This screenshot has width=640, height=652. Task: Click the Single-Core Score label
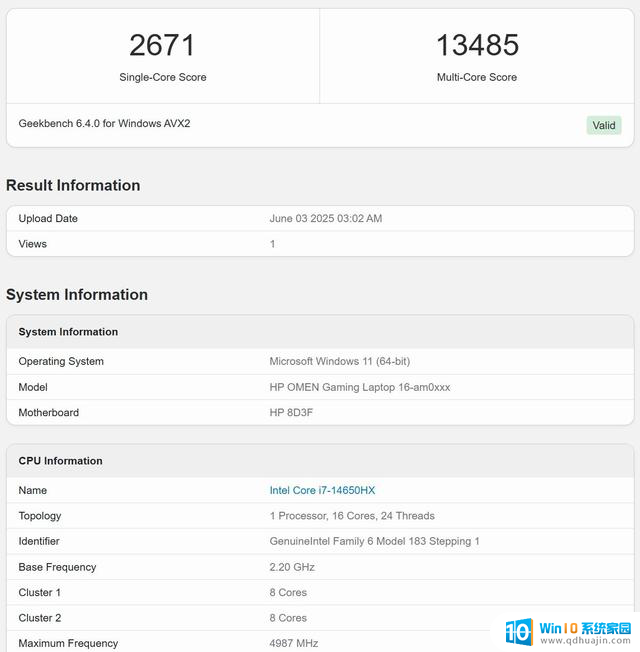pyautogui.click(x=163, y=77)
